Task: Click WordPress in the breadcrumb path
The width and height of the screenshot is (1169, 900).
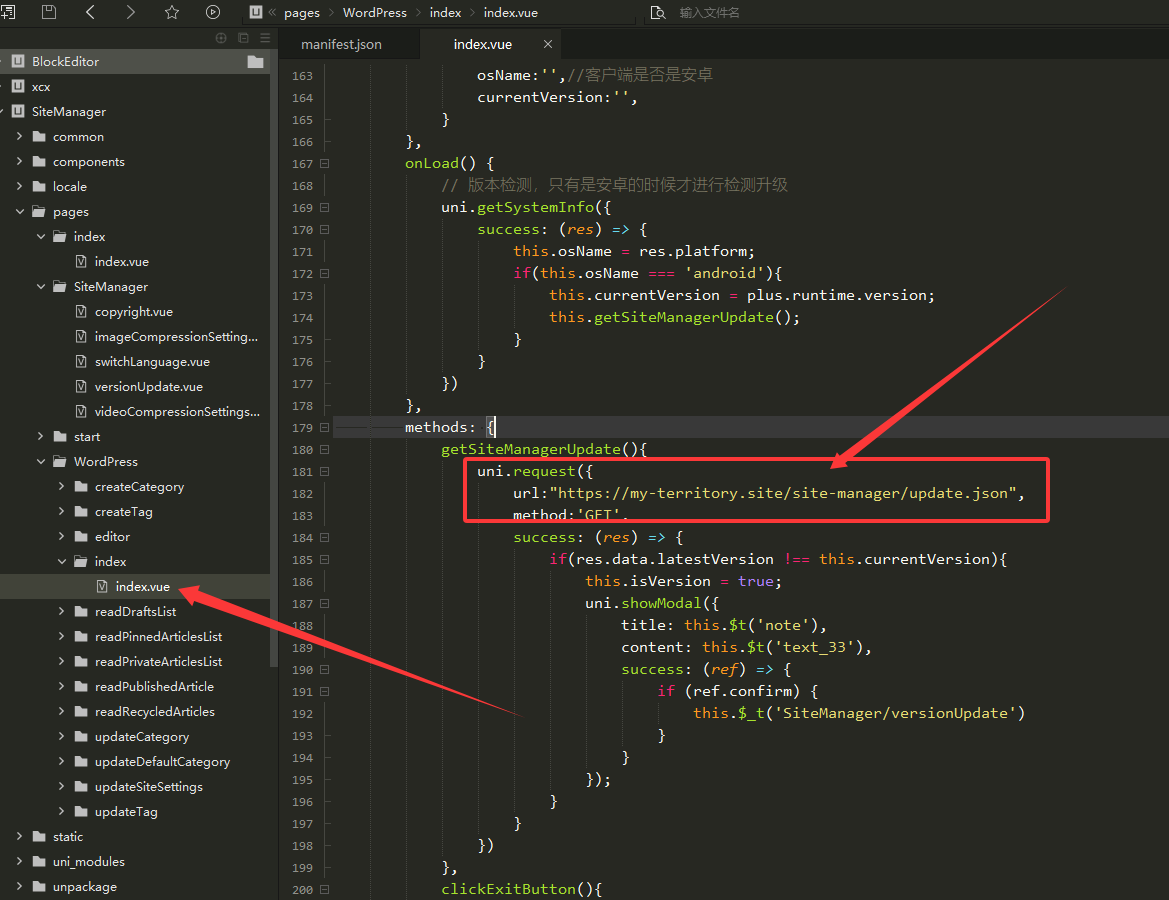Action: (374, 13)
